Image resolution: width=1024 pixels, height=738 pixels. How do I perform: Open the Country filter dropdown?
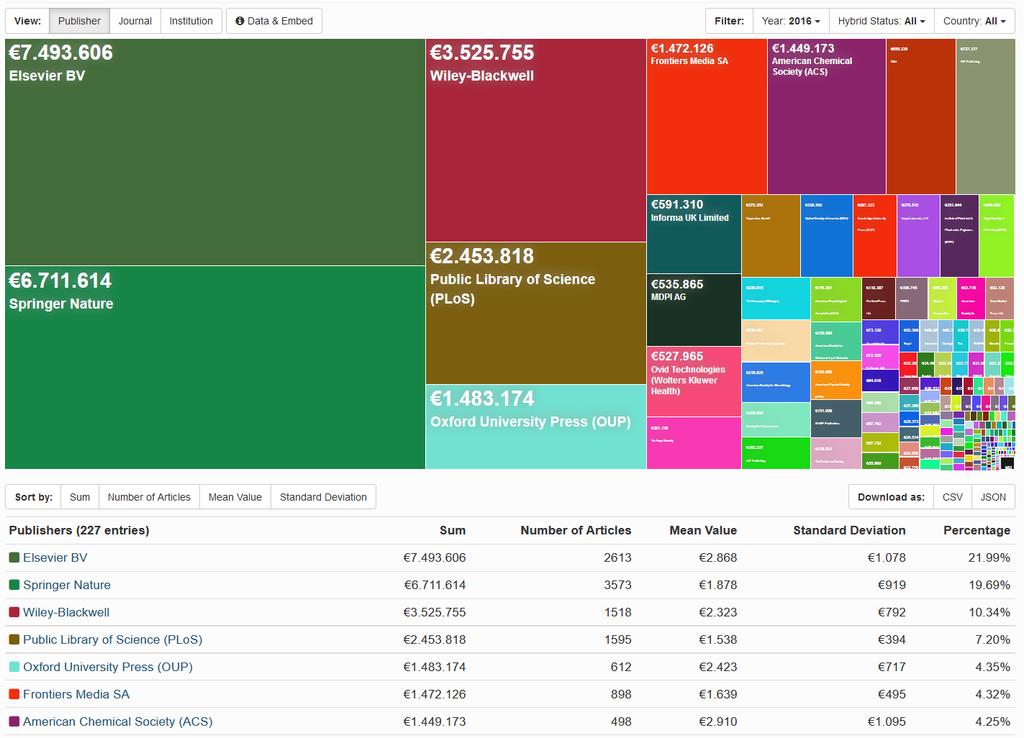coord(974,21)
